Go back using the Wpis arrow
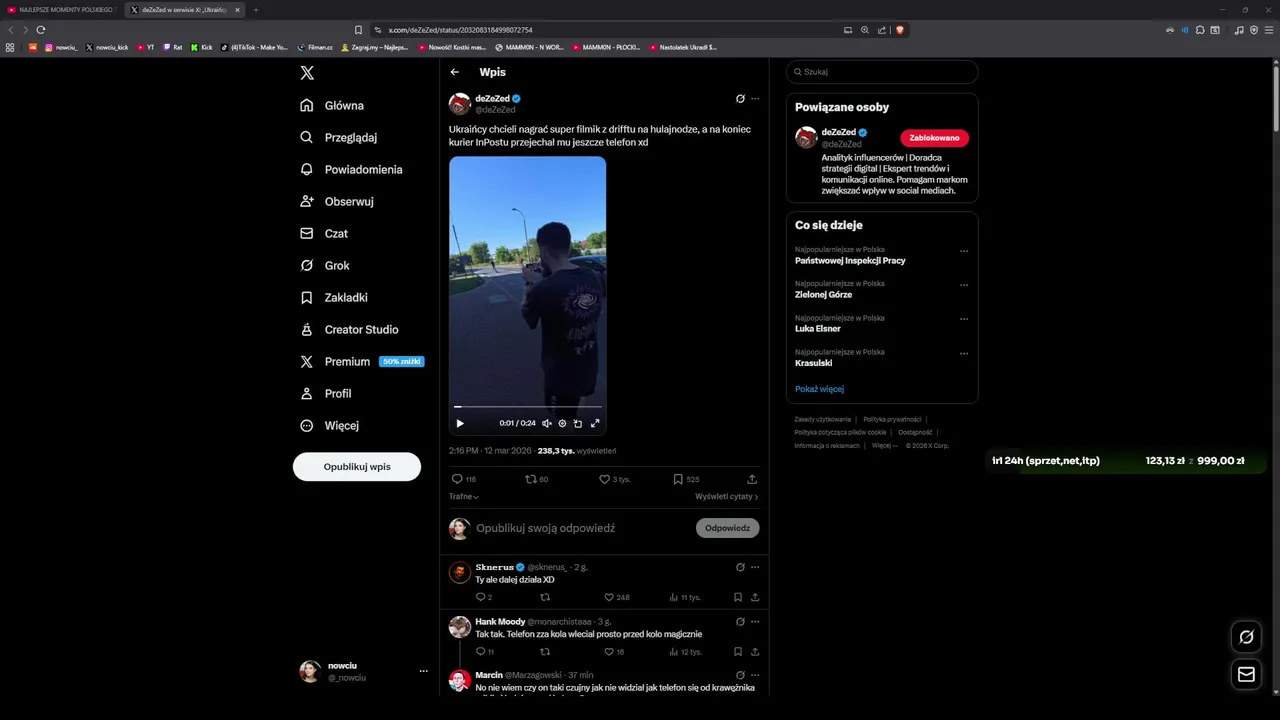The height and width of the screenshot is (720, 1280). (455, 72)
